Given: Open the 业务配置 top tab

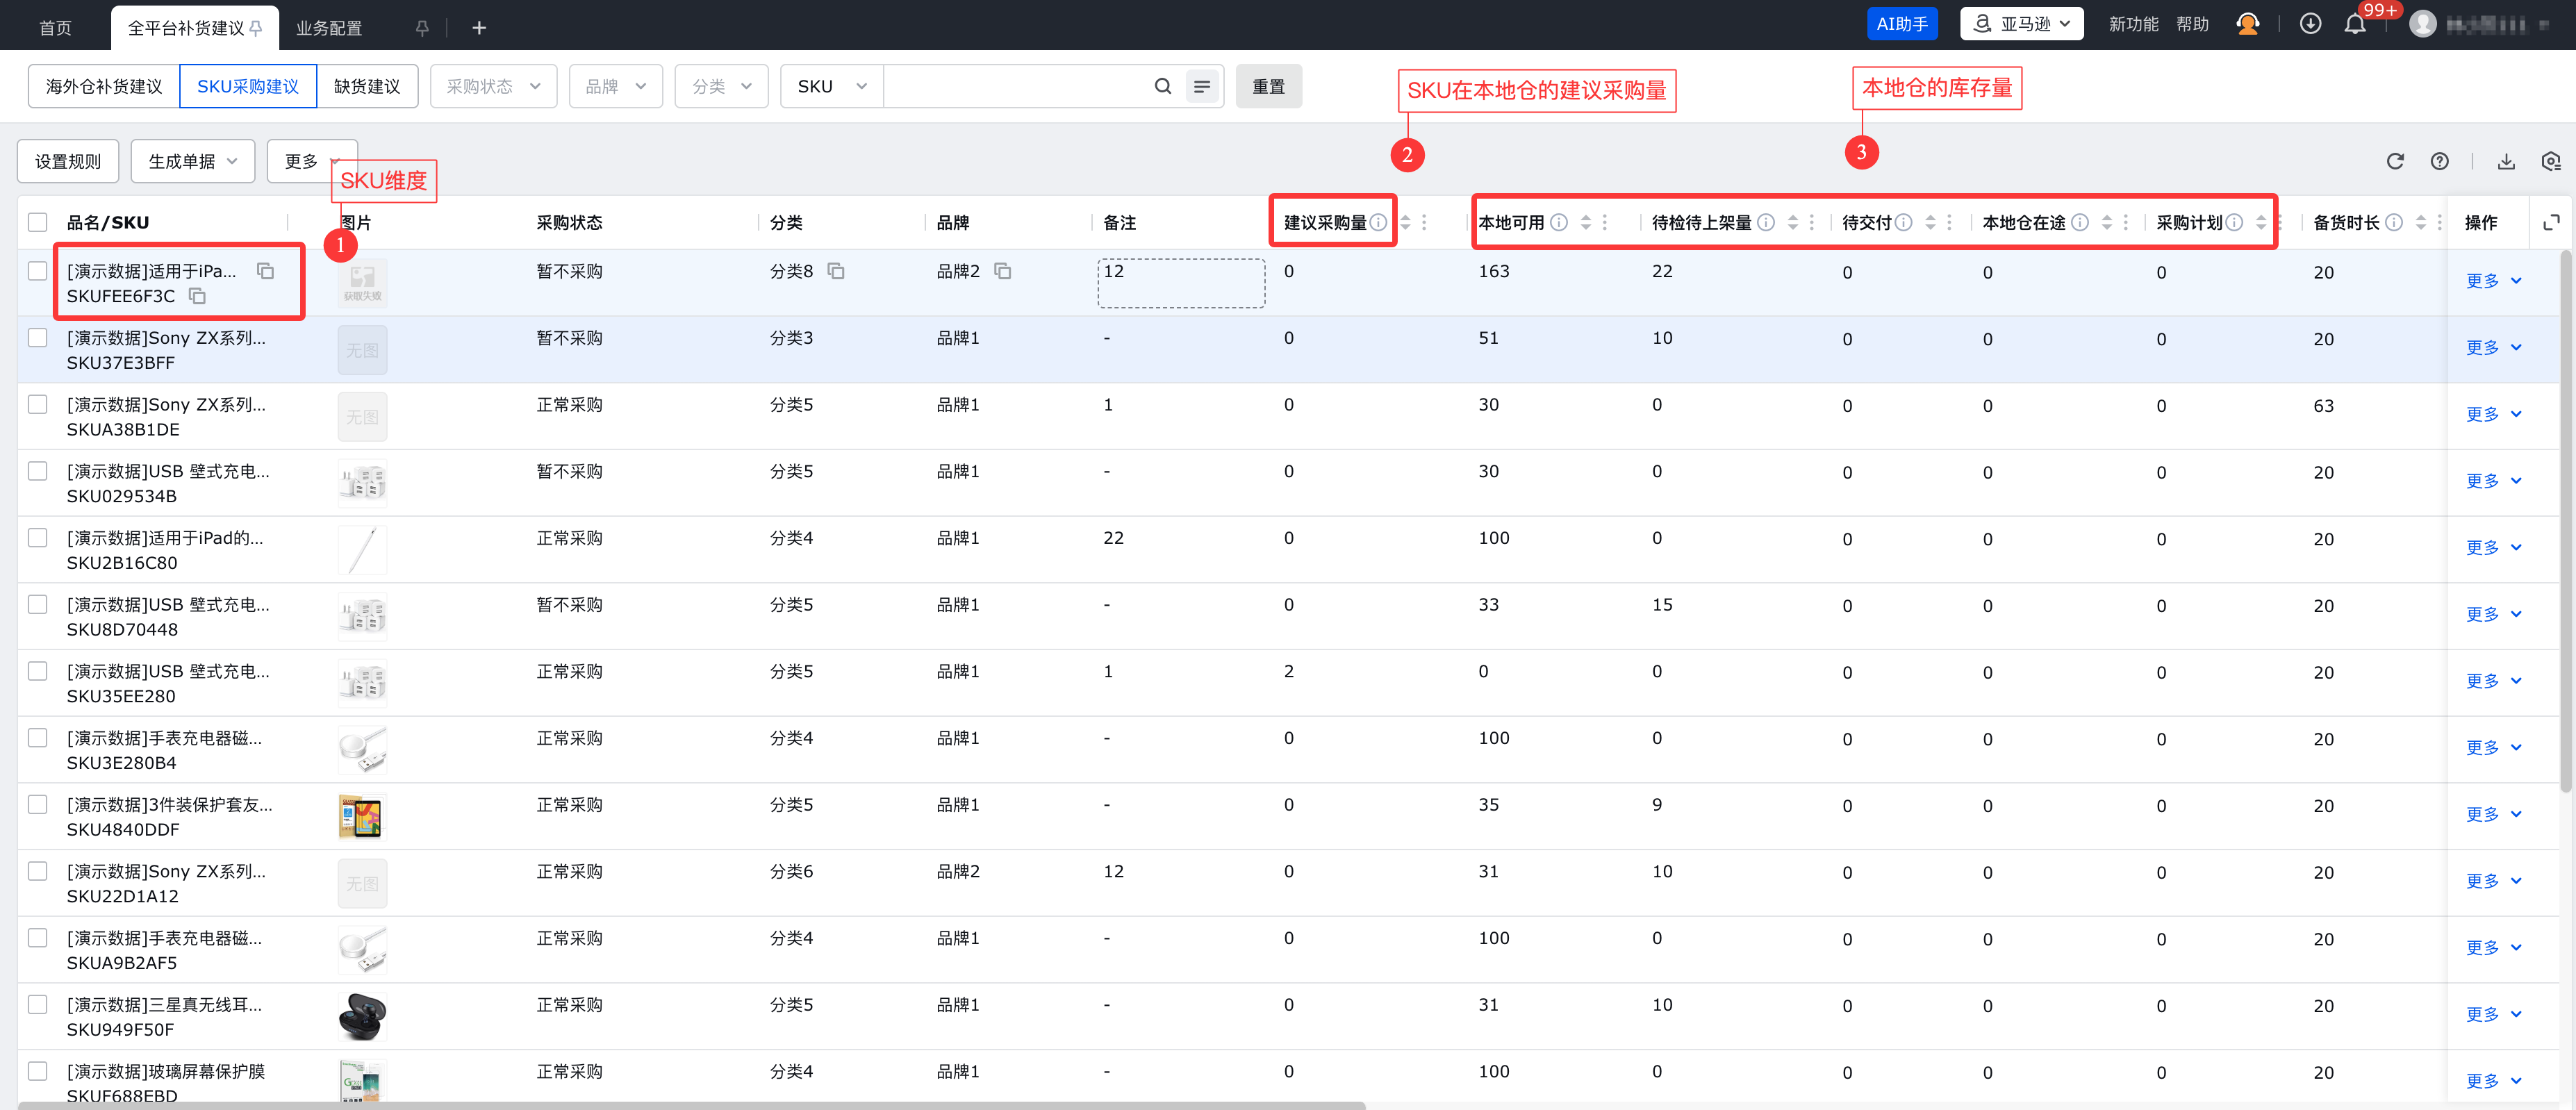Looking at the screenshot, I should [x=329, y=28].
